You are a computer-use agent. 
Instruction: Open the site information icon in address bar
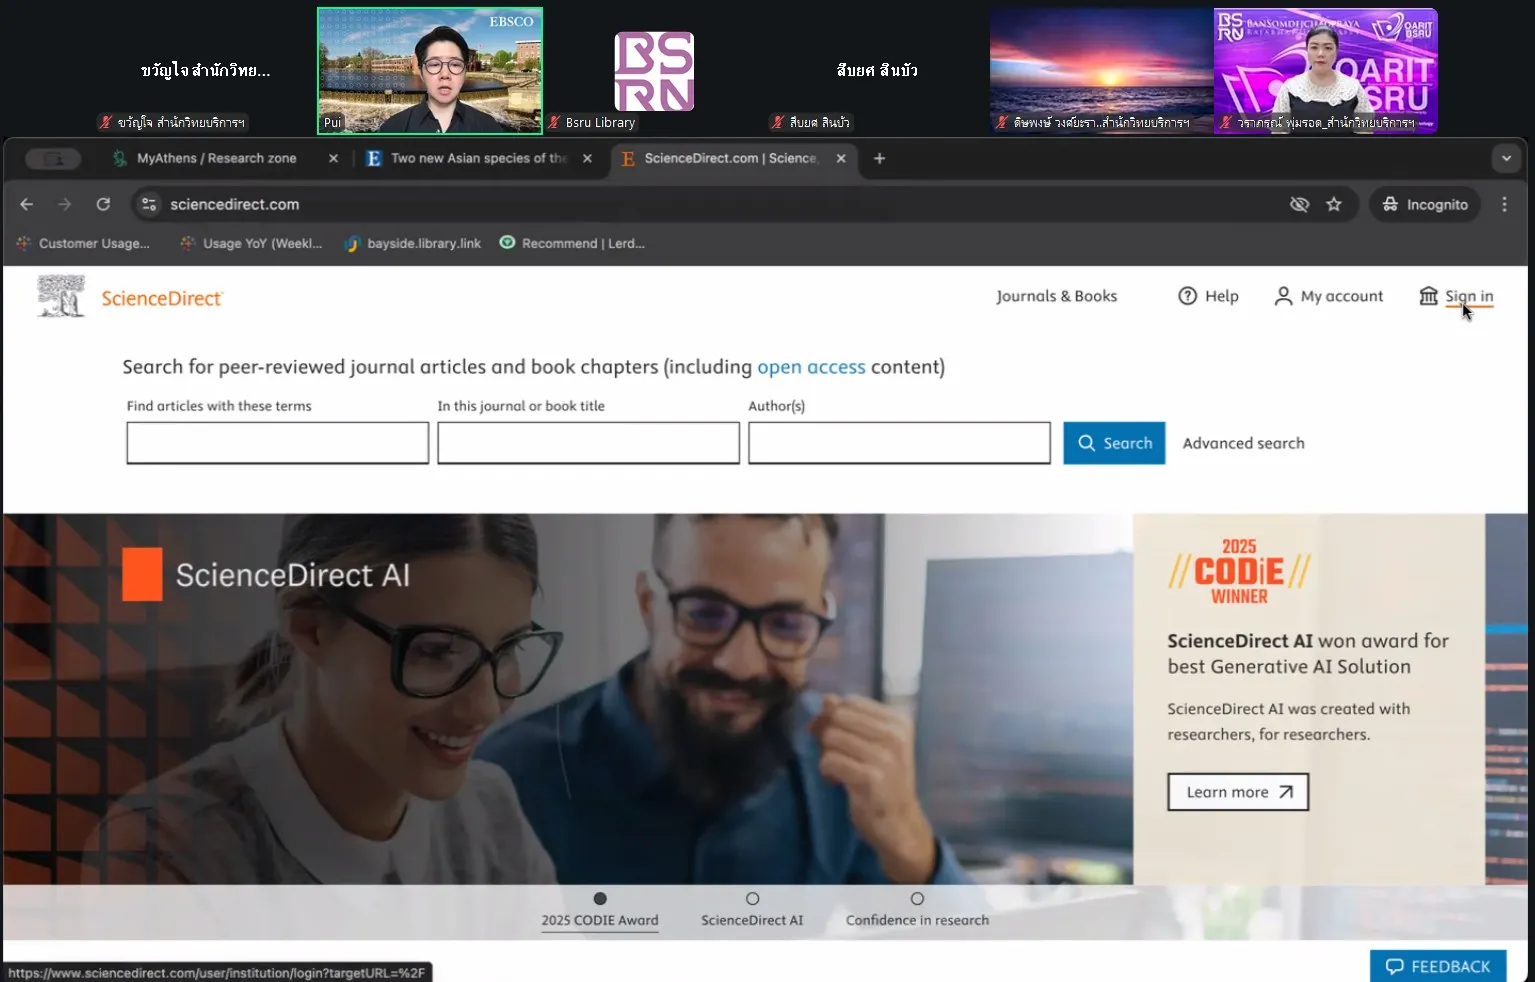pyautogui.click(x=149, y=204)
